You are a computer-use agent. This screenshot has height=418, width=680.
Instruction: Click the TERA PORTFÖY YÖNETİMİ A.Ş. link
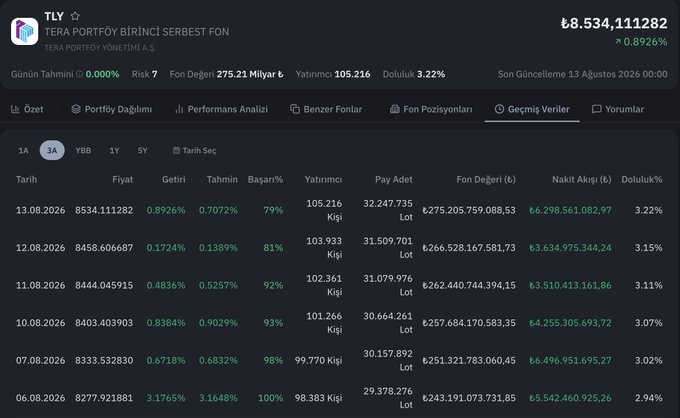click(x=100, y=48)
